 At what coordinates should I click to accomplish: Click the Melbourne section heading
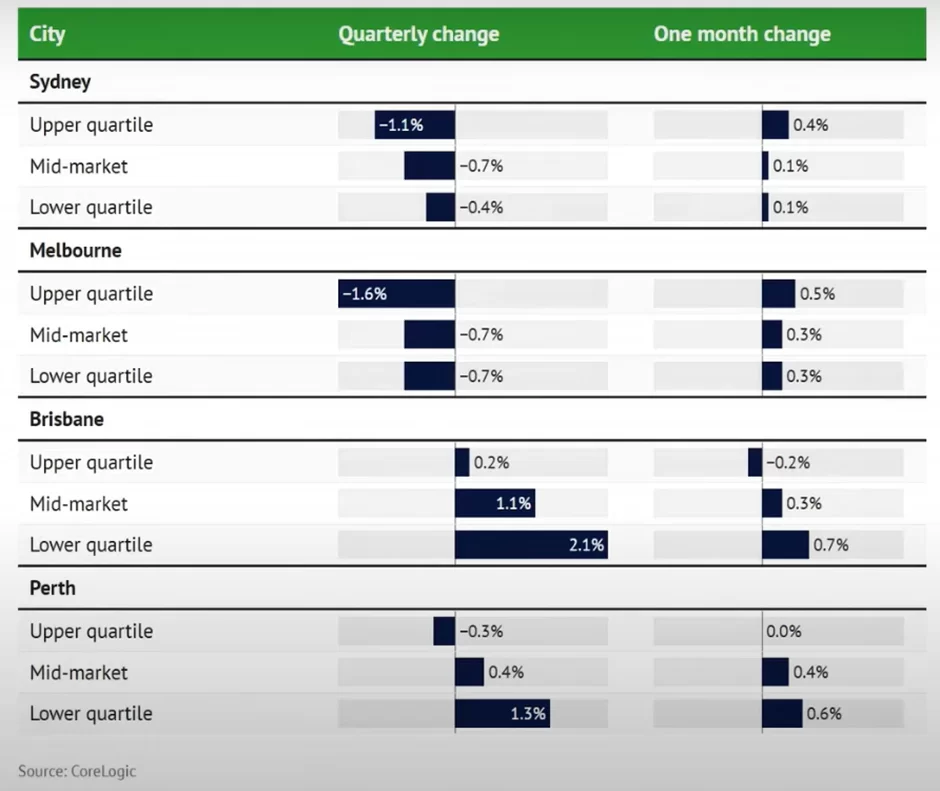(75, 251)
